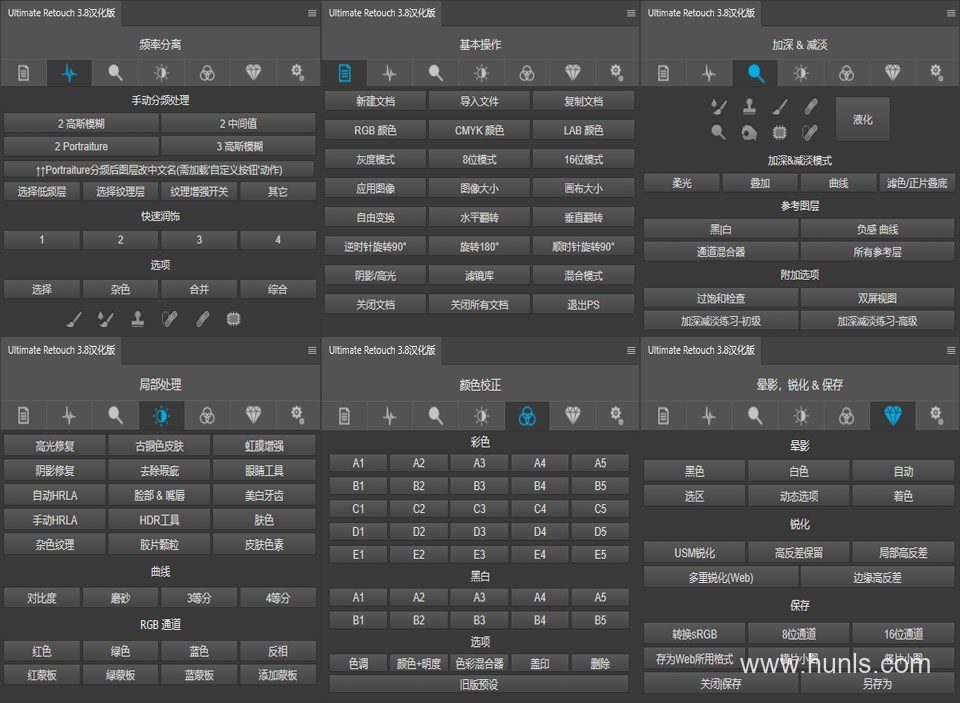Run the 2 Portraiture frequency separation
Screen dimensions: 960x703
point(81,146)
